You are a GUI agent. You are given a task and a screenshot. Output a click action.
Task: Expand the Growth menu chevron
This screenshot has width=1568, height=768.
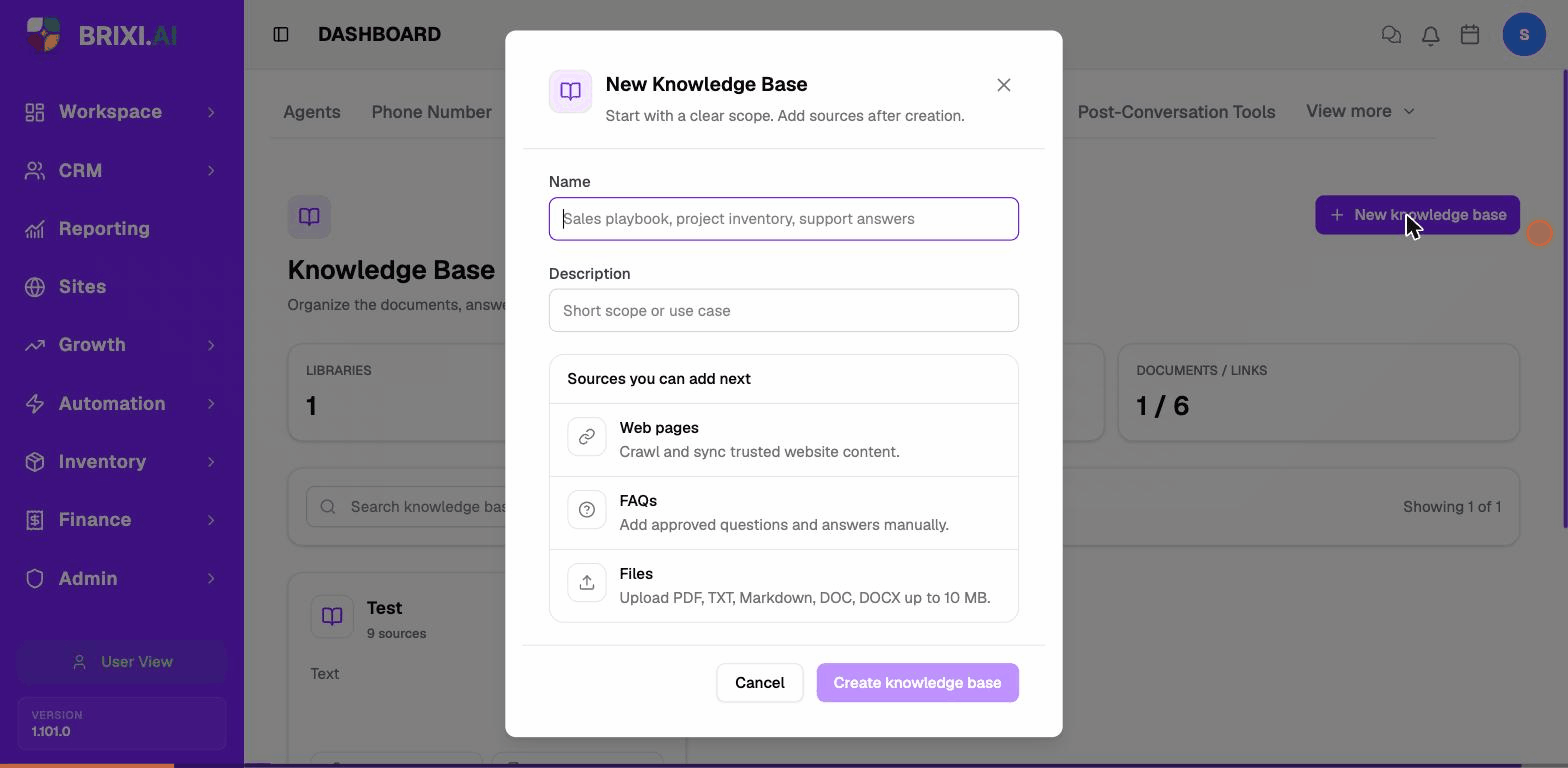point(211,345)
